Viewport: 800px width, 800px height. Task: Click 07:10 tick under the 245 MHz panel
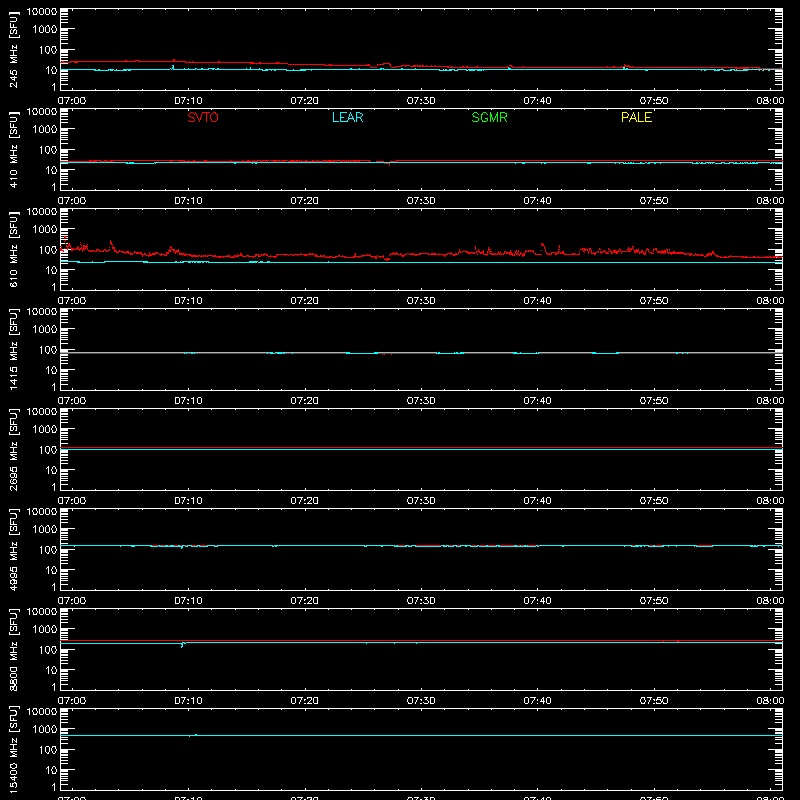[x=188, y=101]
